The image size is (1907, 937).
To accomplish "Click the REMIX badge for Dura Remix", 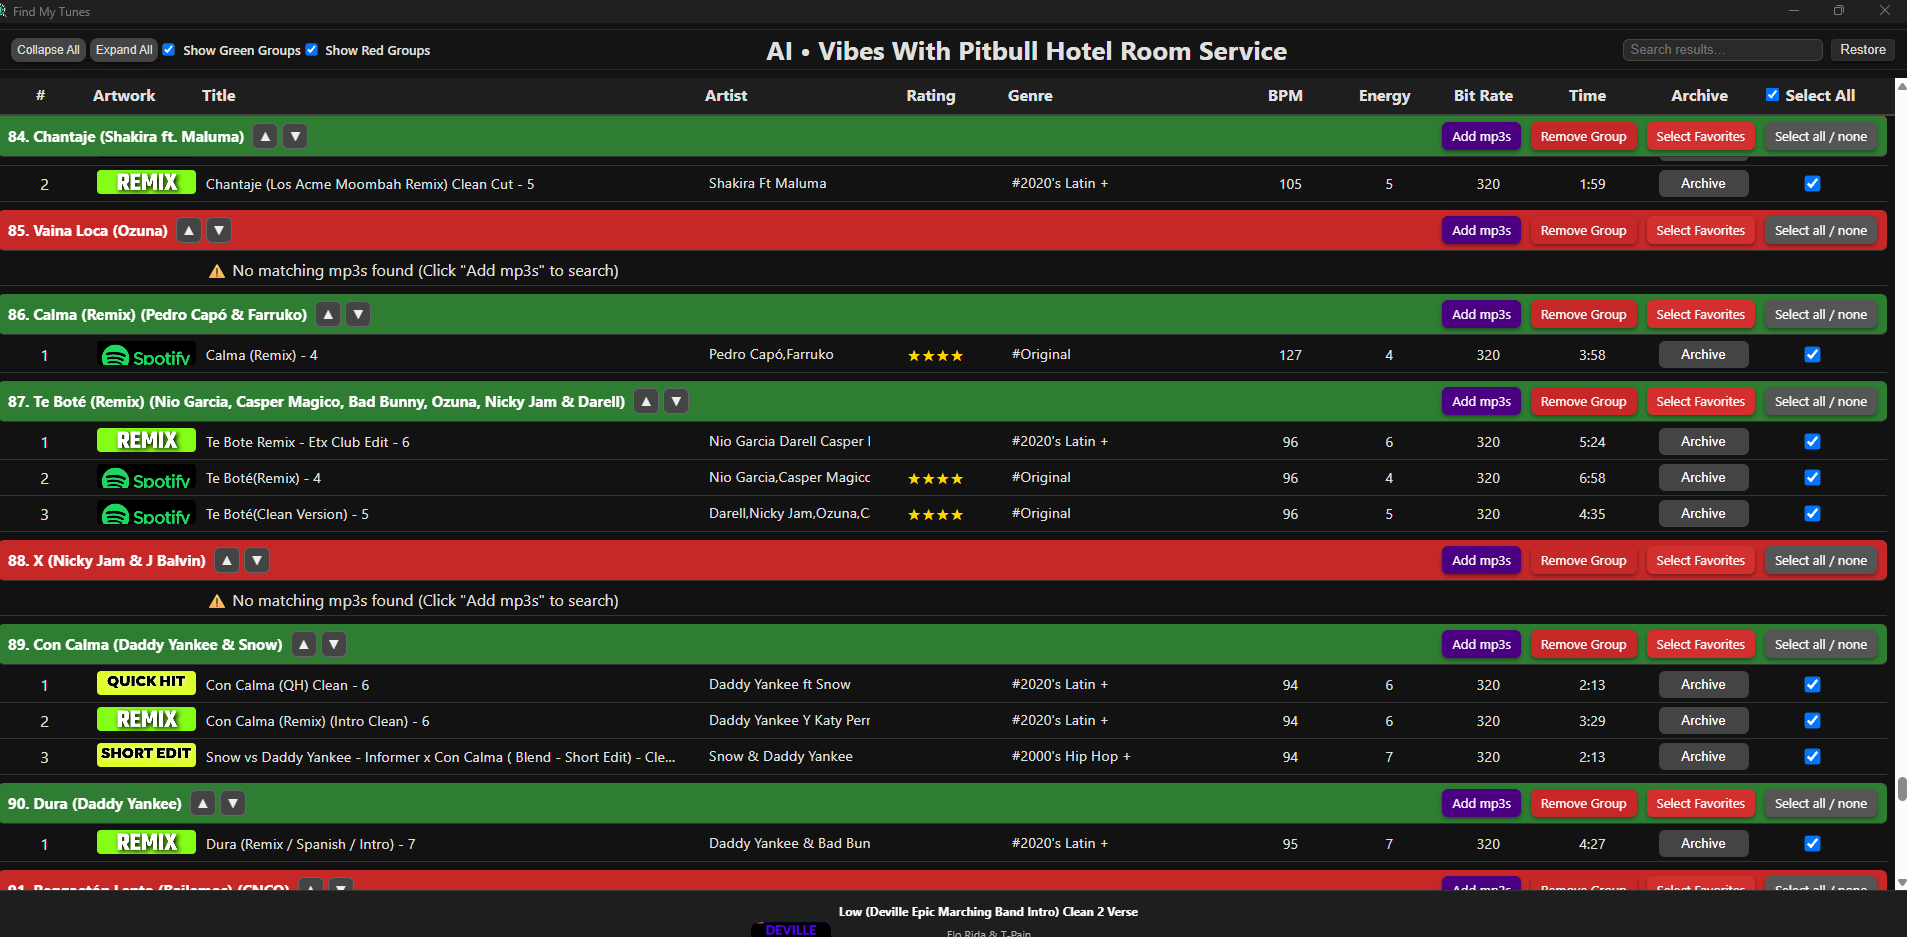I will coord(146,843).
